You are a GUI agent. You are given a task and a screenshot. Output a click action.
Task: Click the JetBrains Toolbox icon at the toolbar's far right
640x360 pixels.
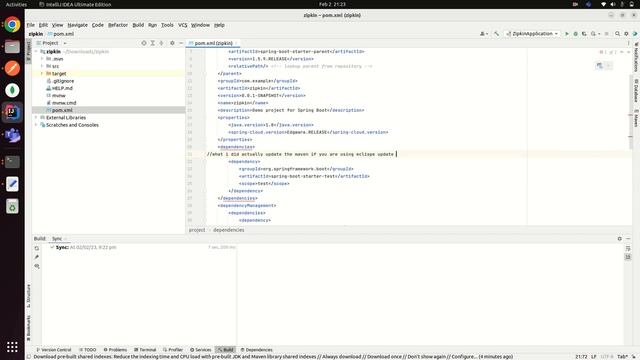(635, 34)
